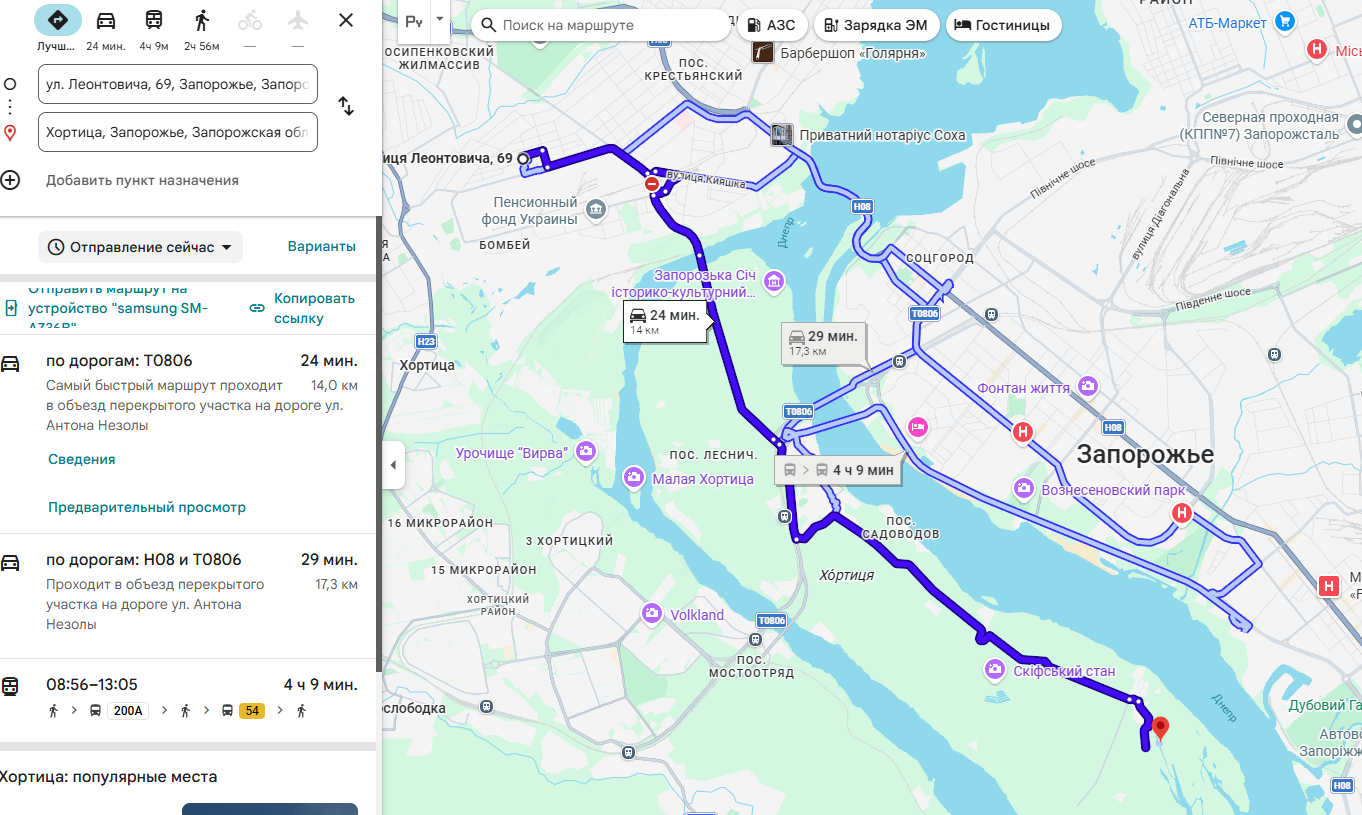Click the Запорозька Січ museum marker
Screen dimensions: 1362x815
[774, 283]
